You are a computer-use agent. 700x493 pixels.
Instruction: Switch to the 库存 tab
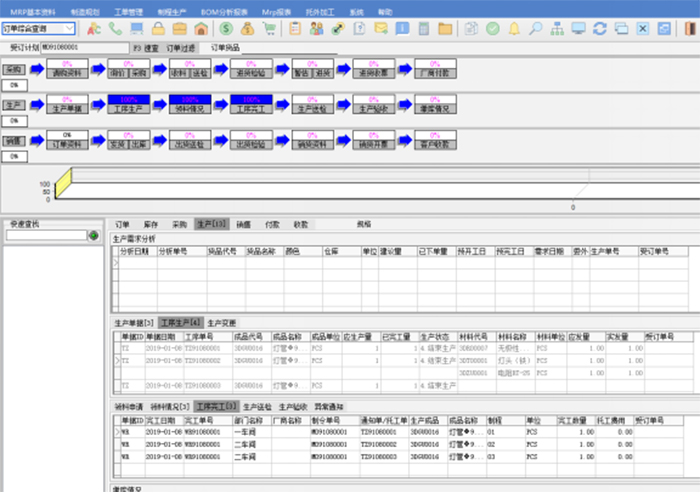(x=150, y=225)
